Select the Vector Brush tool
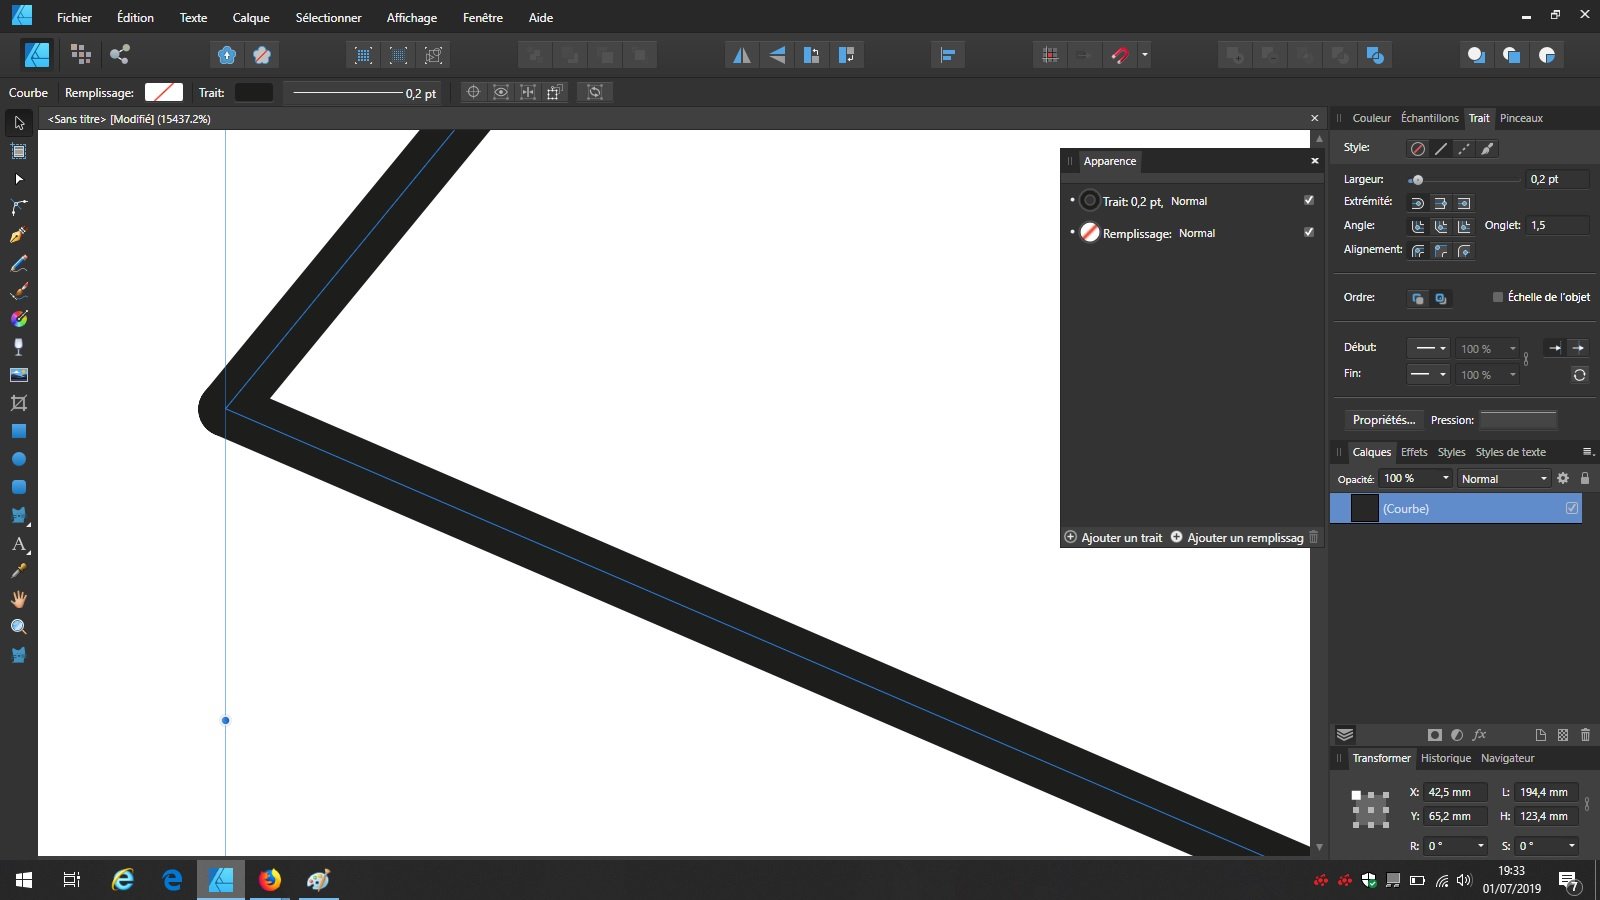Image resolution: width=1600 pixels, height=900 pixels. [18, 291]
